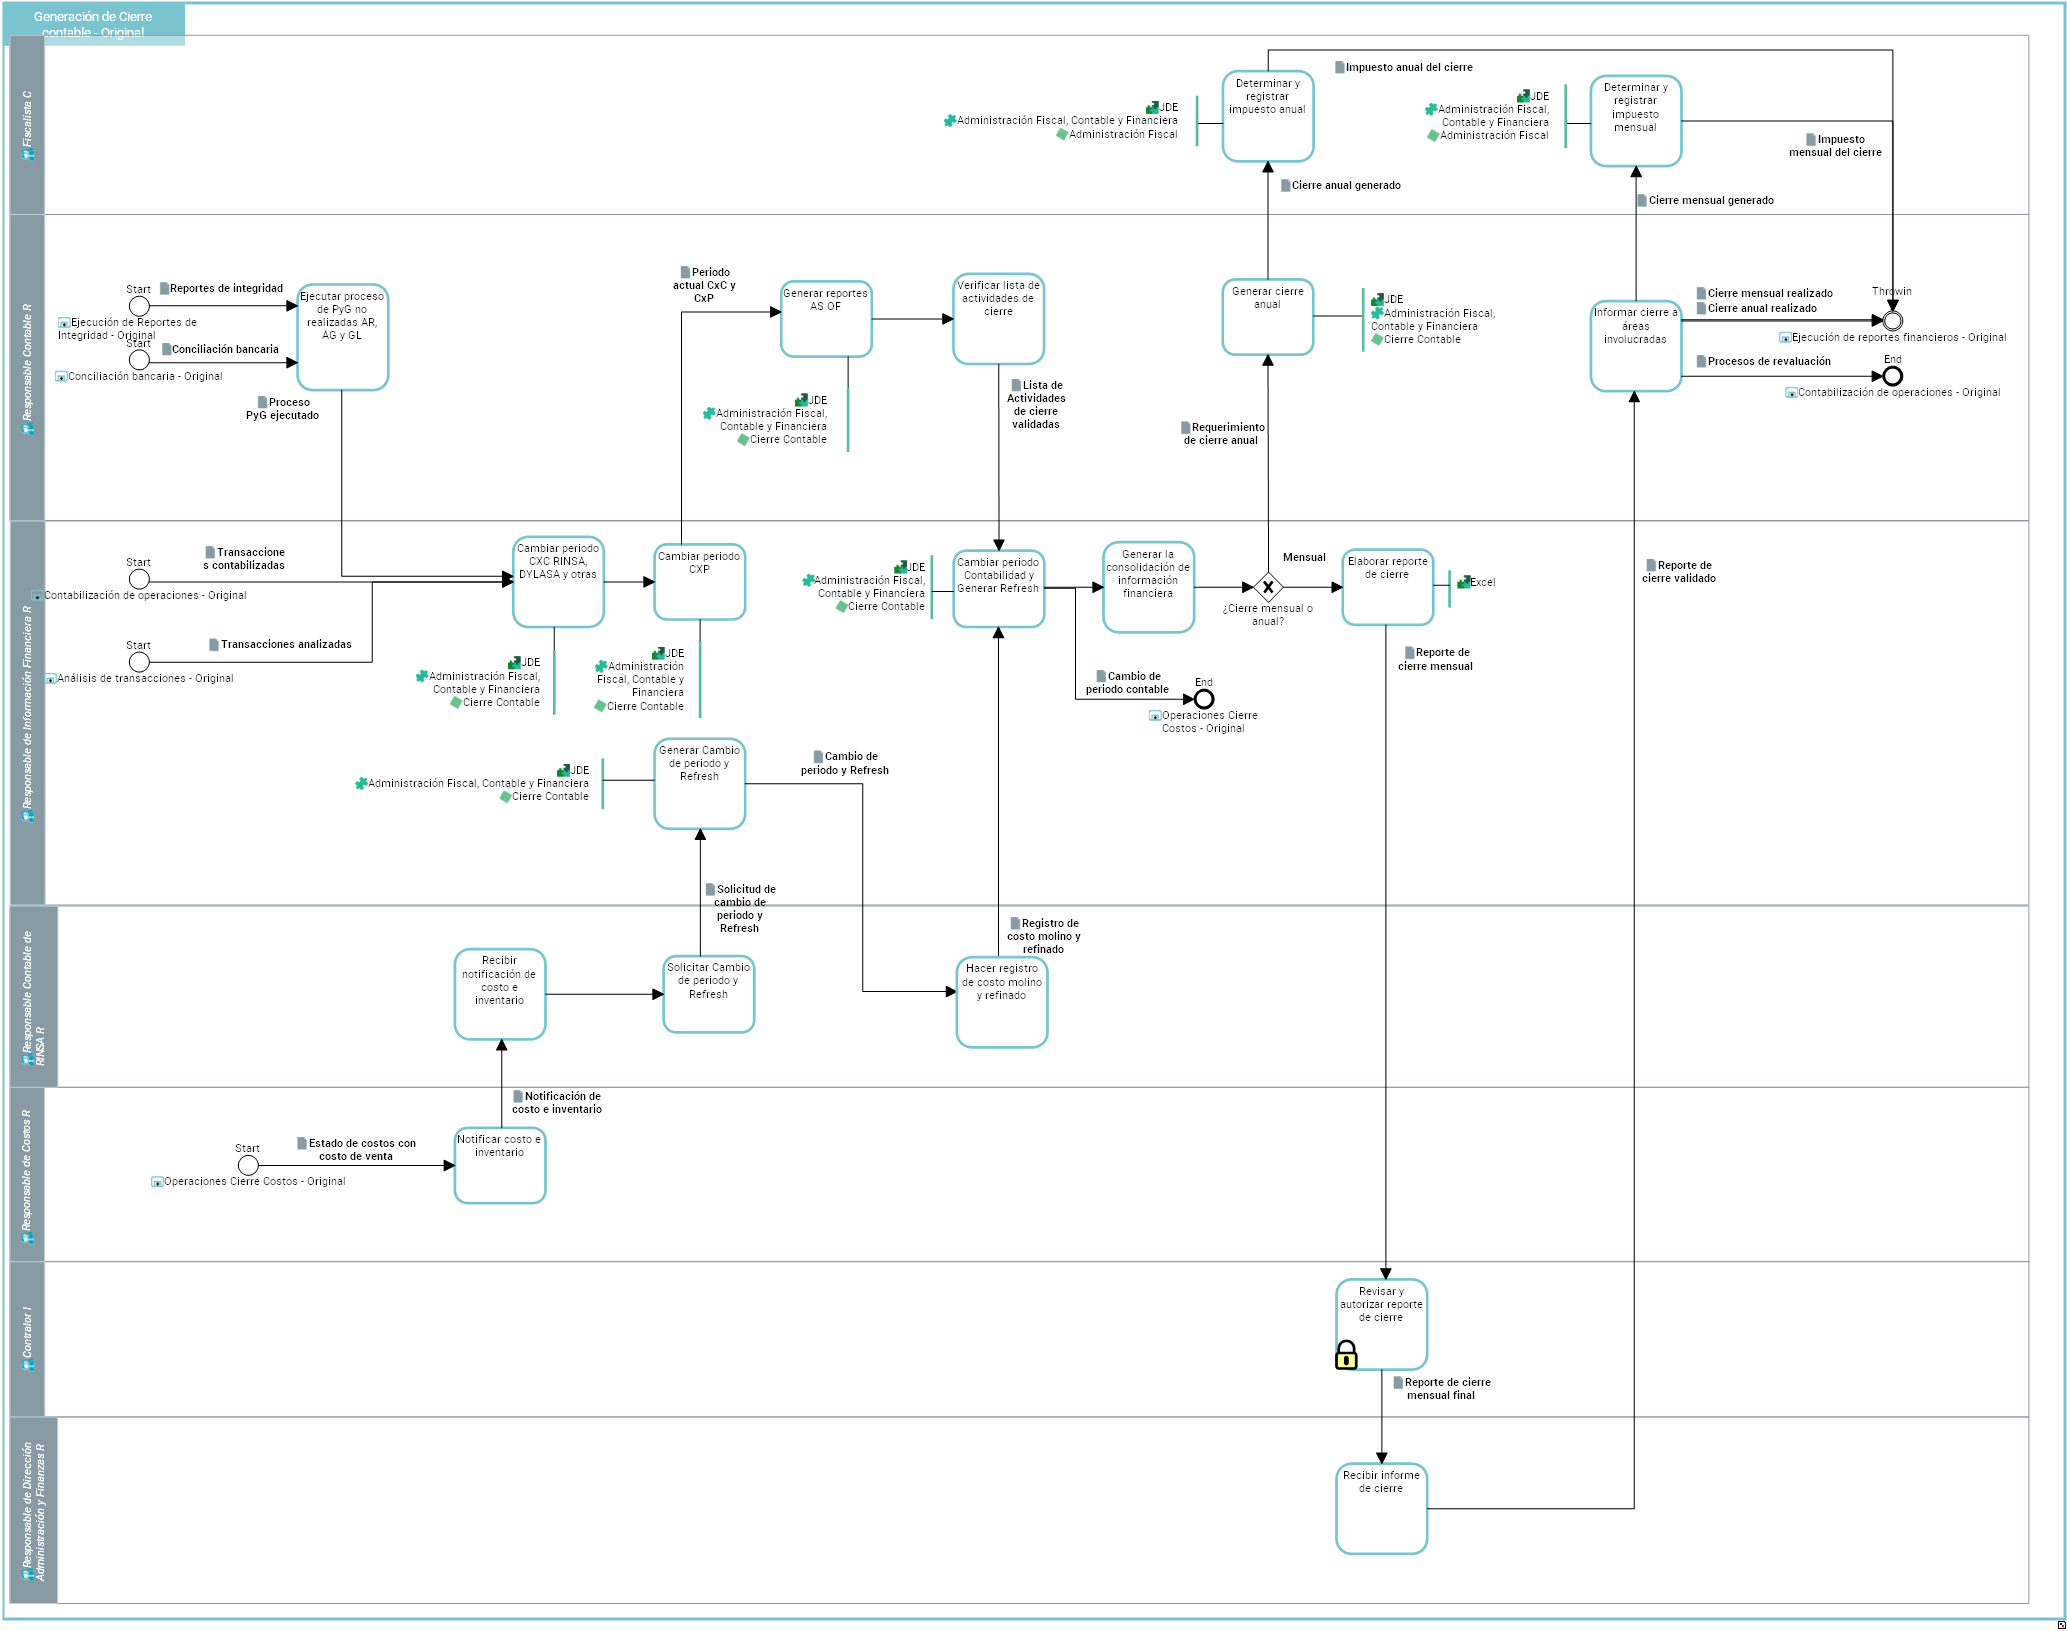
Task: Click End event after Procesos de revaluación
Action: coord(1892,376)
